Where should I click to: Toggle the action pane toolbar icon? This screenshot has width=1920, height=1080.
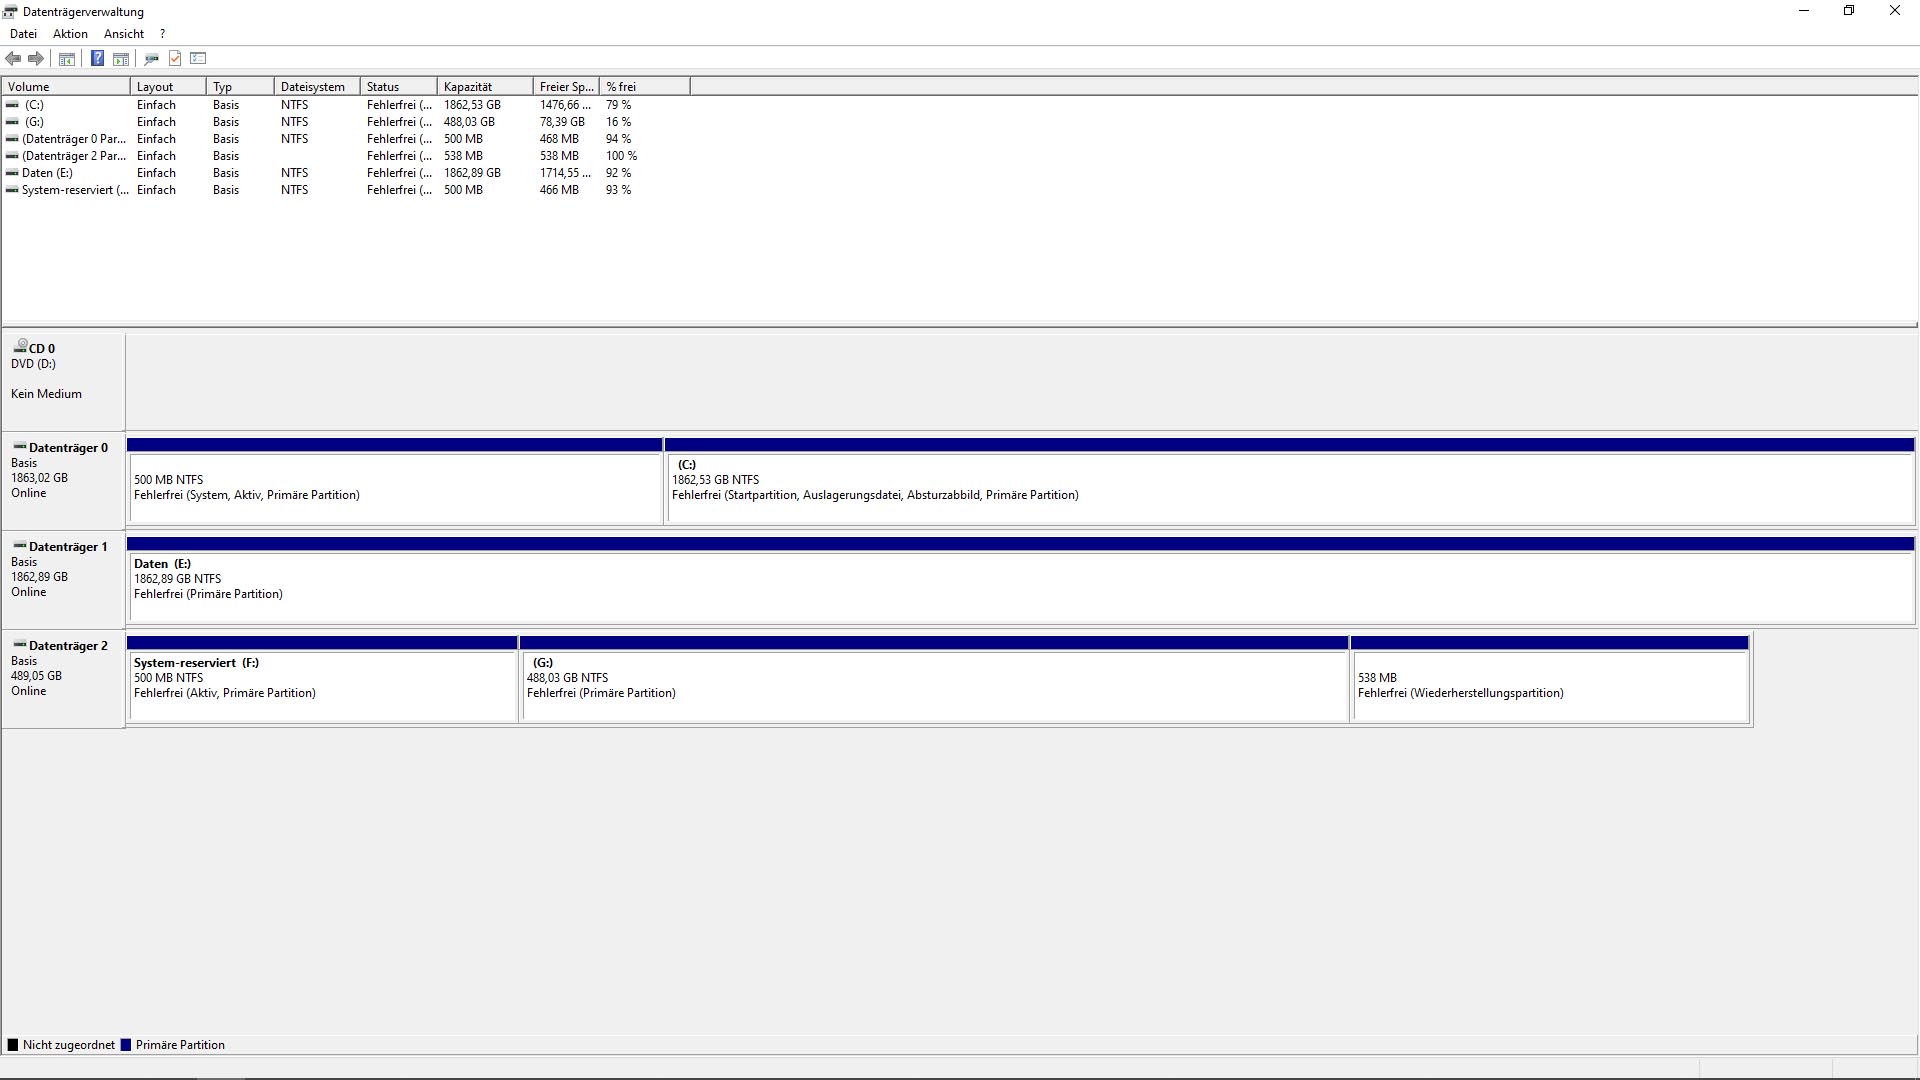point(121,59)
